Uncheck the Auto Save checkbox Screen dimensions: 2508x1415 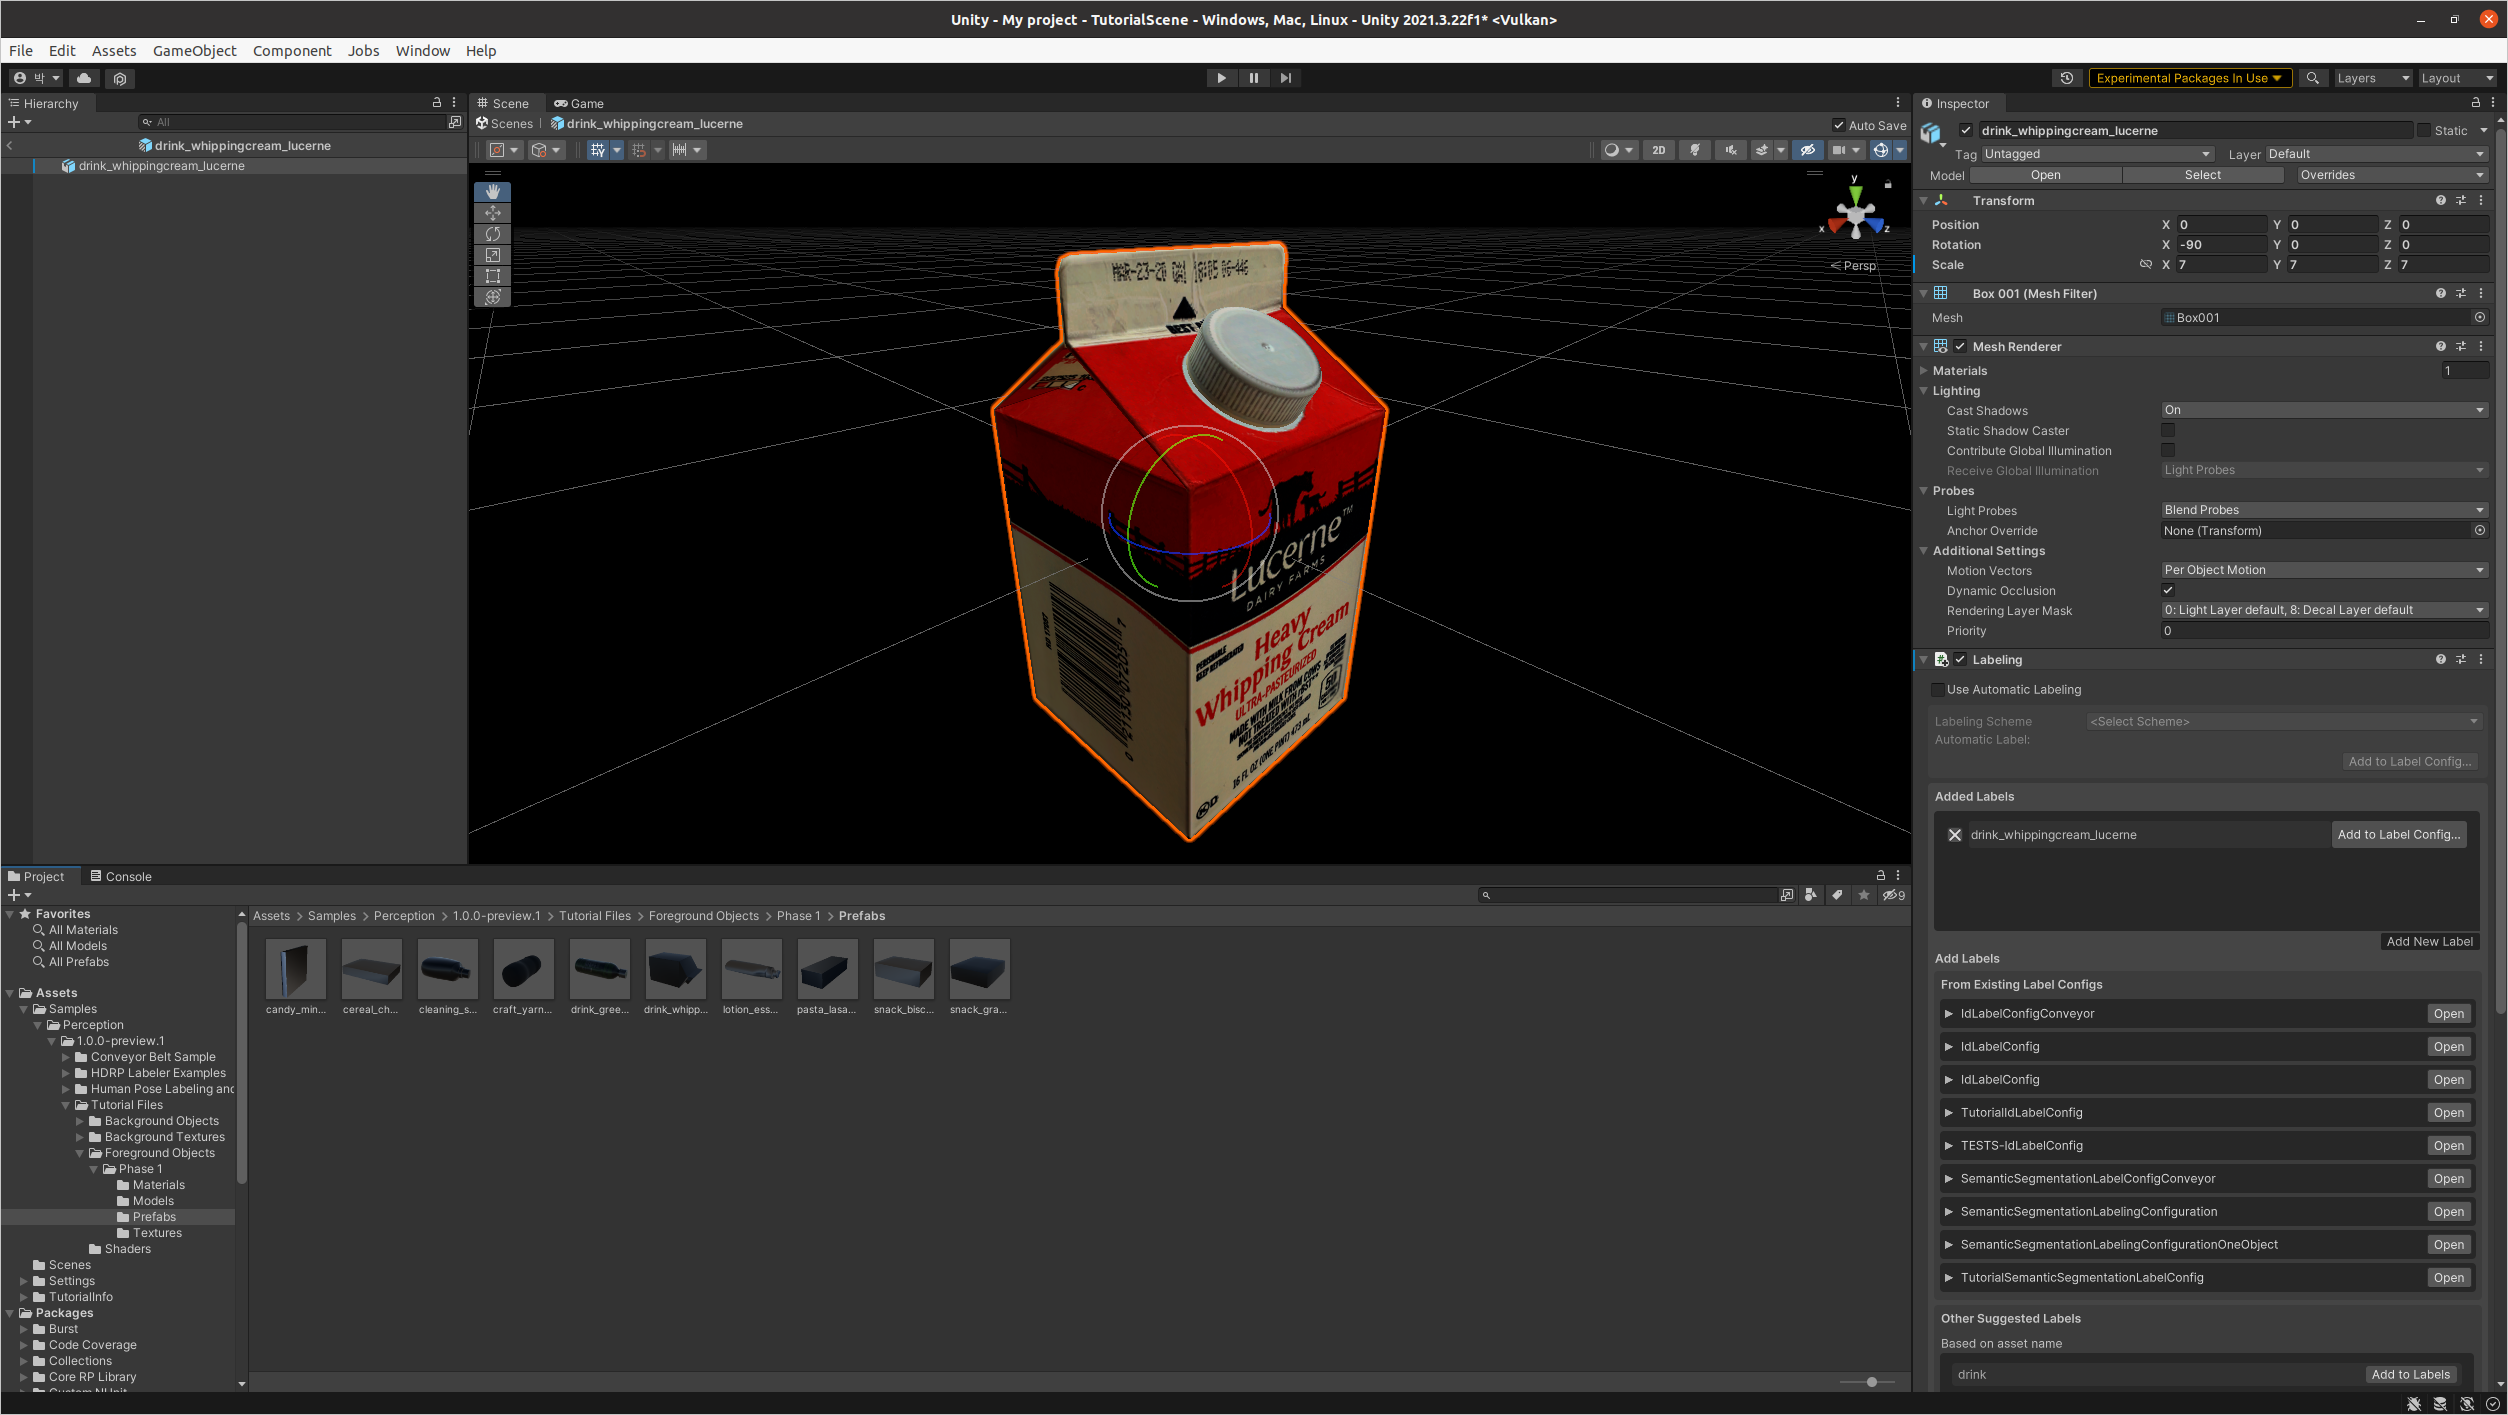pos(1838,125)
